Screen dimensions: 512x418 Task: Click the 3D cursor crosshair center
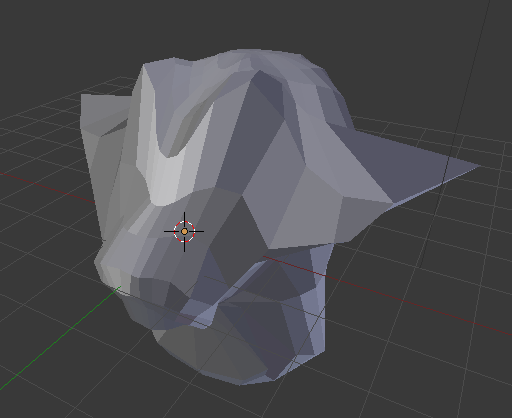184,231
